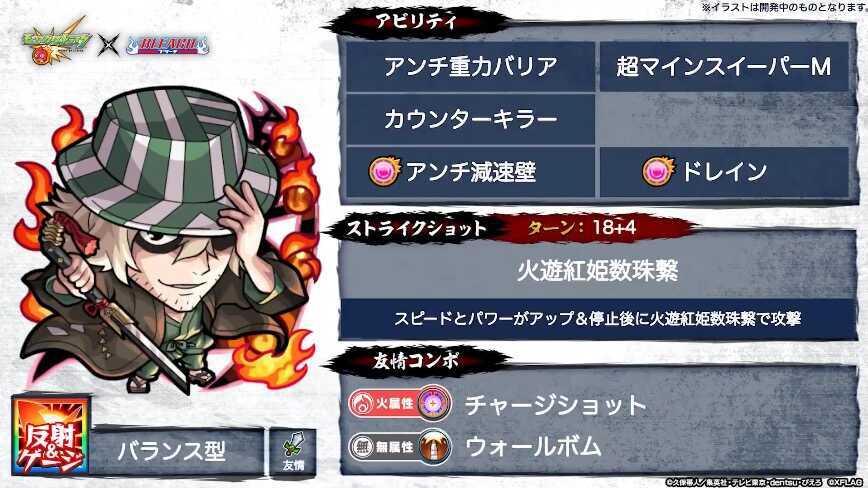Open the ストライクショット section header
This screenshot has height=488, width=868.
pos(416,228)
